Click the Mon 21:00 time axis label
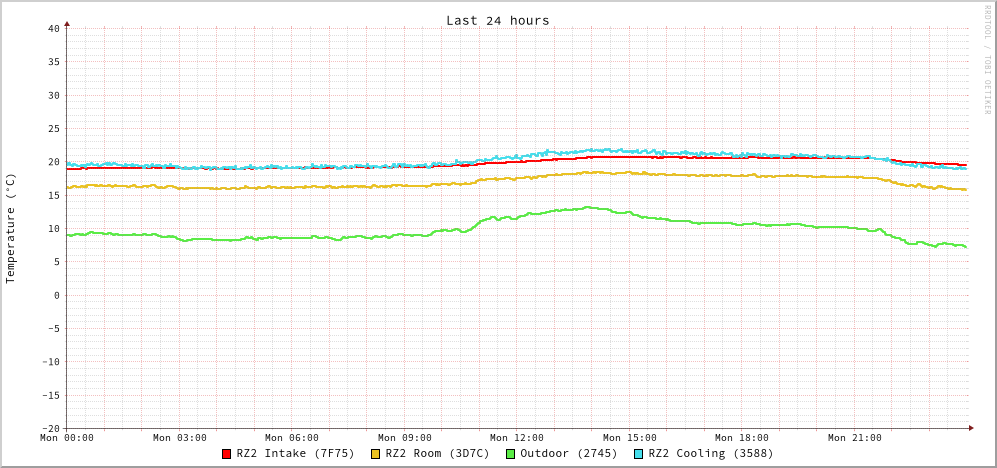The height and width of the screenshot is (468, 997). click(854, 438)
